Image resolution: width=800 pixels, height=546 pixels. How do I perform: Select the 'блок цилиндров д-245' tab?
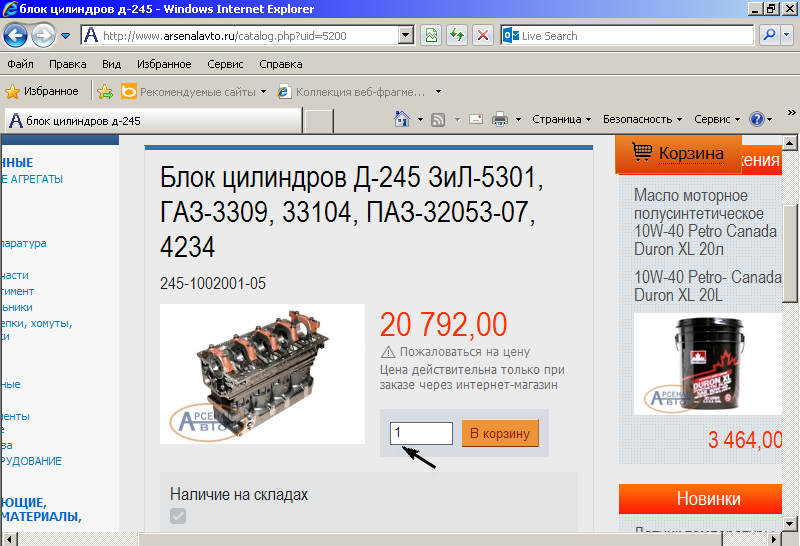pyautogui.click(x=153, y=121)
